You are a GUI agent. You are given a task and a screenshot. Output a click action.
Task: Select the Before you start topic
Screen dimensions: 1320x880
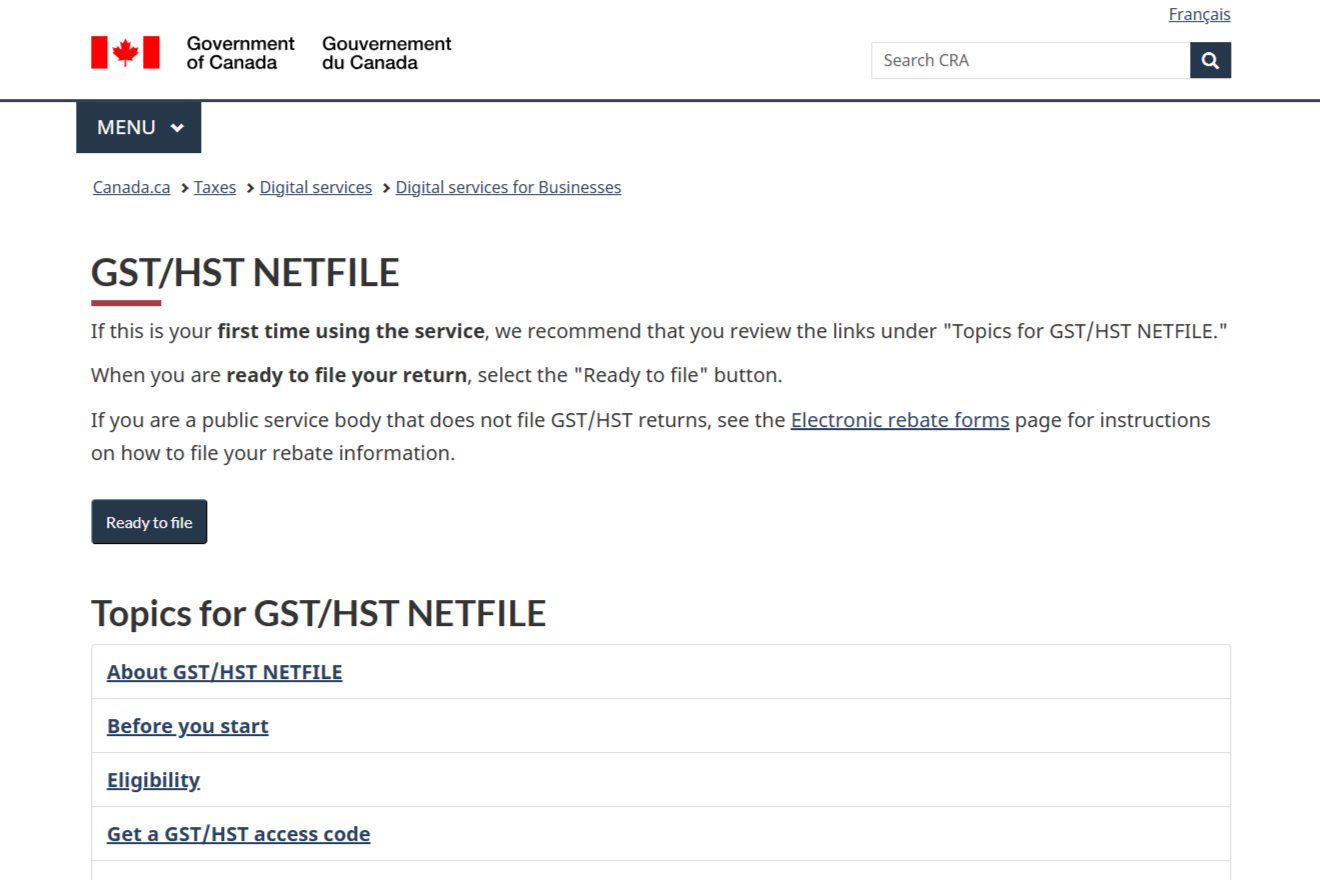(x=187, y=726)
